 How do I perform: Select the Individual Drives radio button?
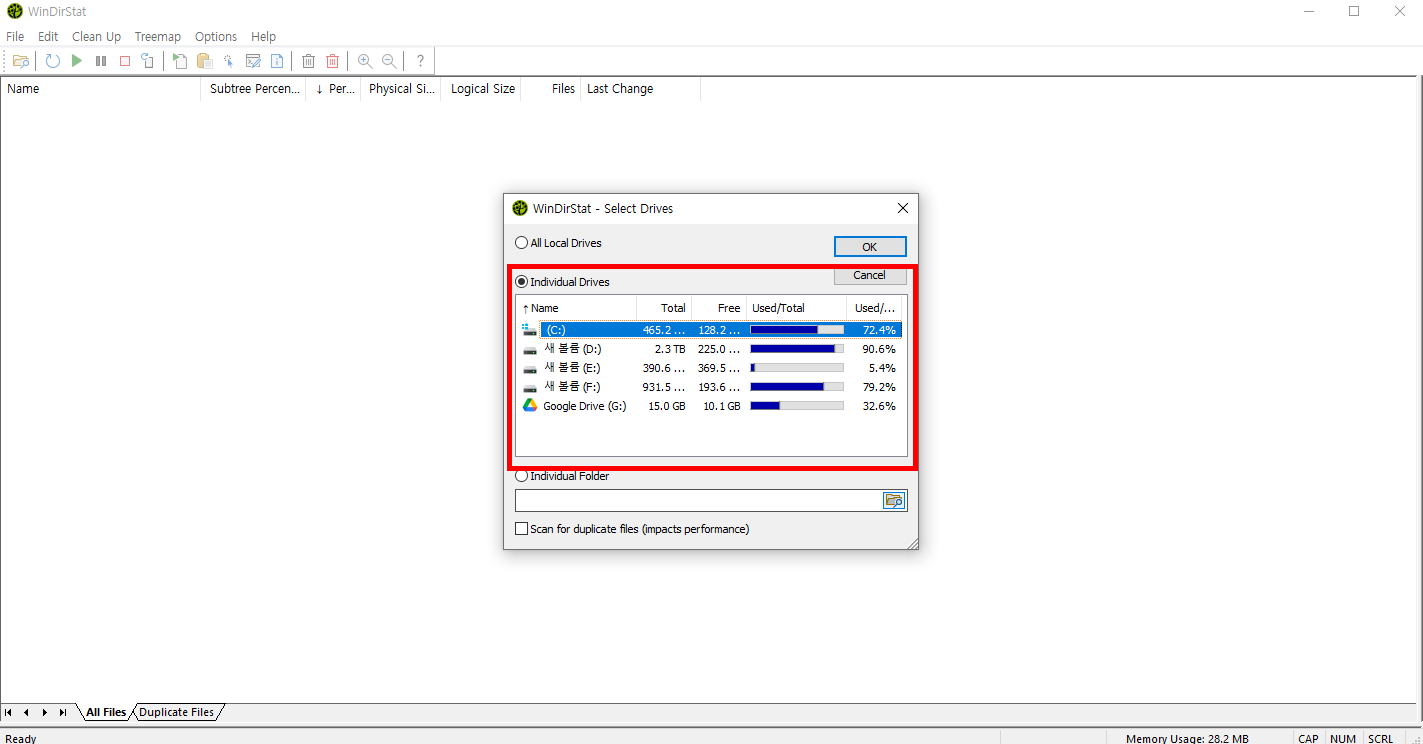pyautogui.click(x=521, y=282)
